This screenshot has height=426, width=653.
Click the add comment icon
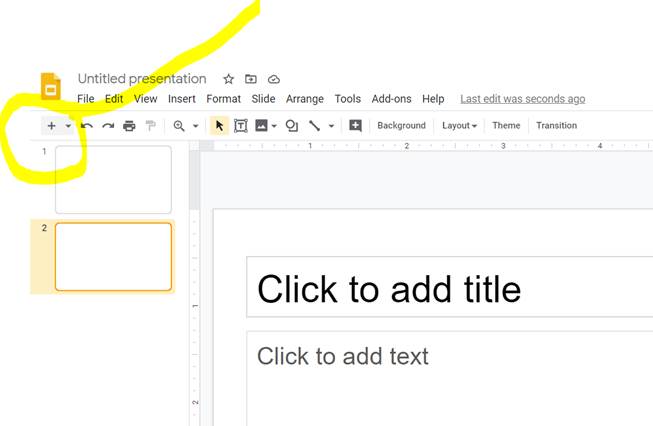pyautogui.click(x=355, y=126)
